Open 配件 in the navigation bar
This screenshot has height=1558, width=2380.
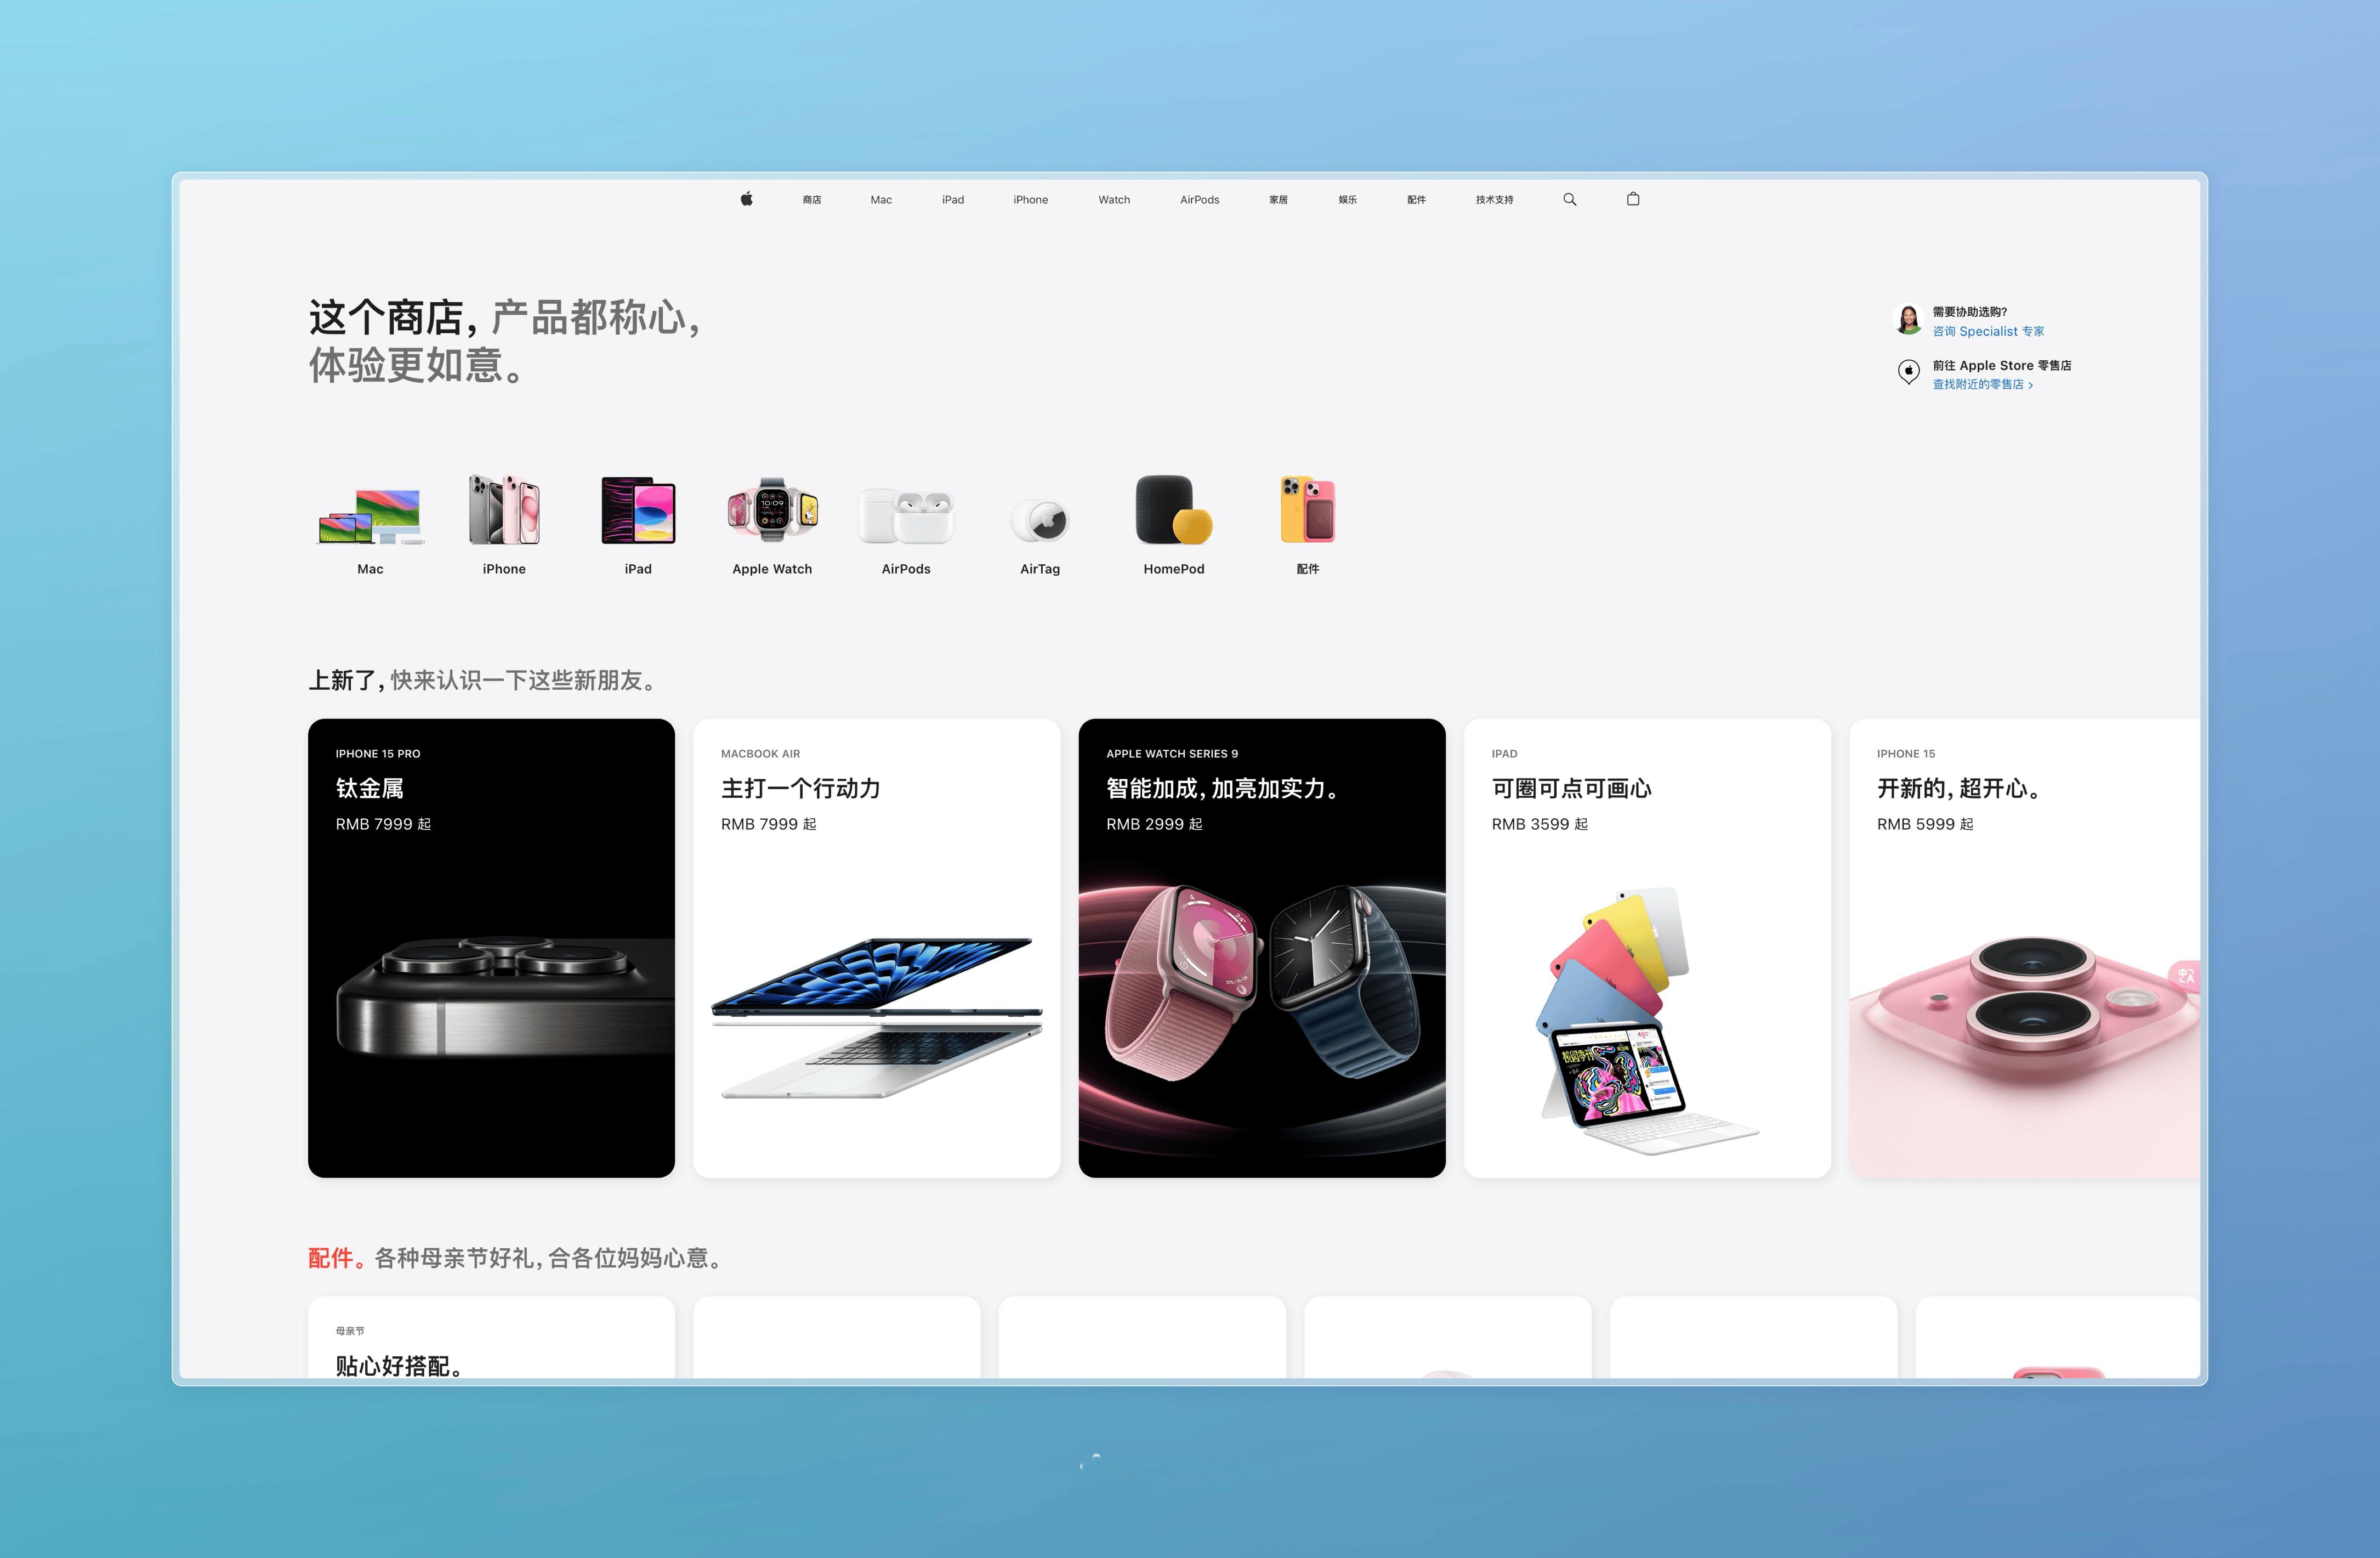(x=1416, y=200)
